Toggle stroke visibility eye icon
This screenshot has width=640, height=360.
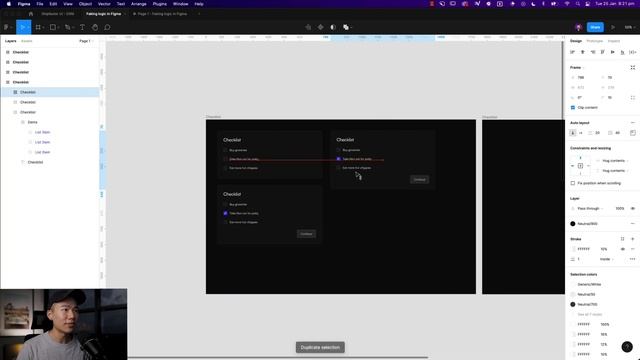[x=622, y=249]
